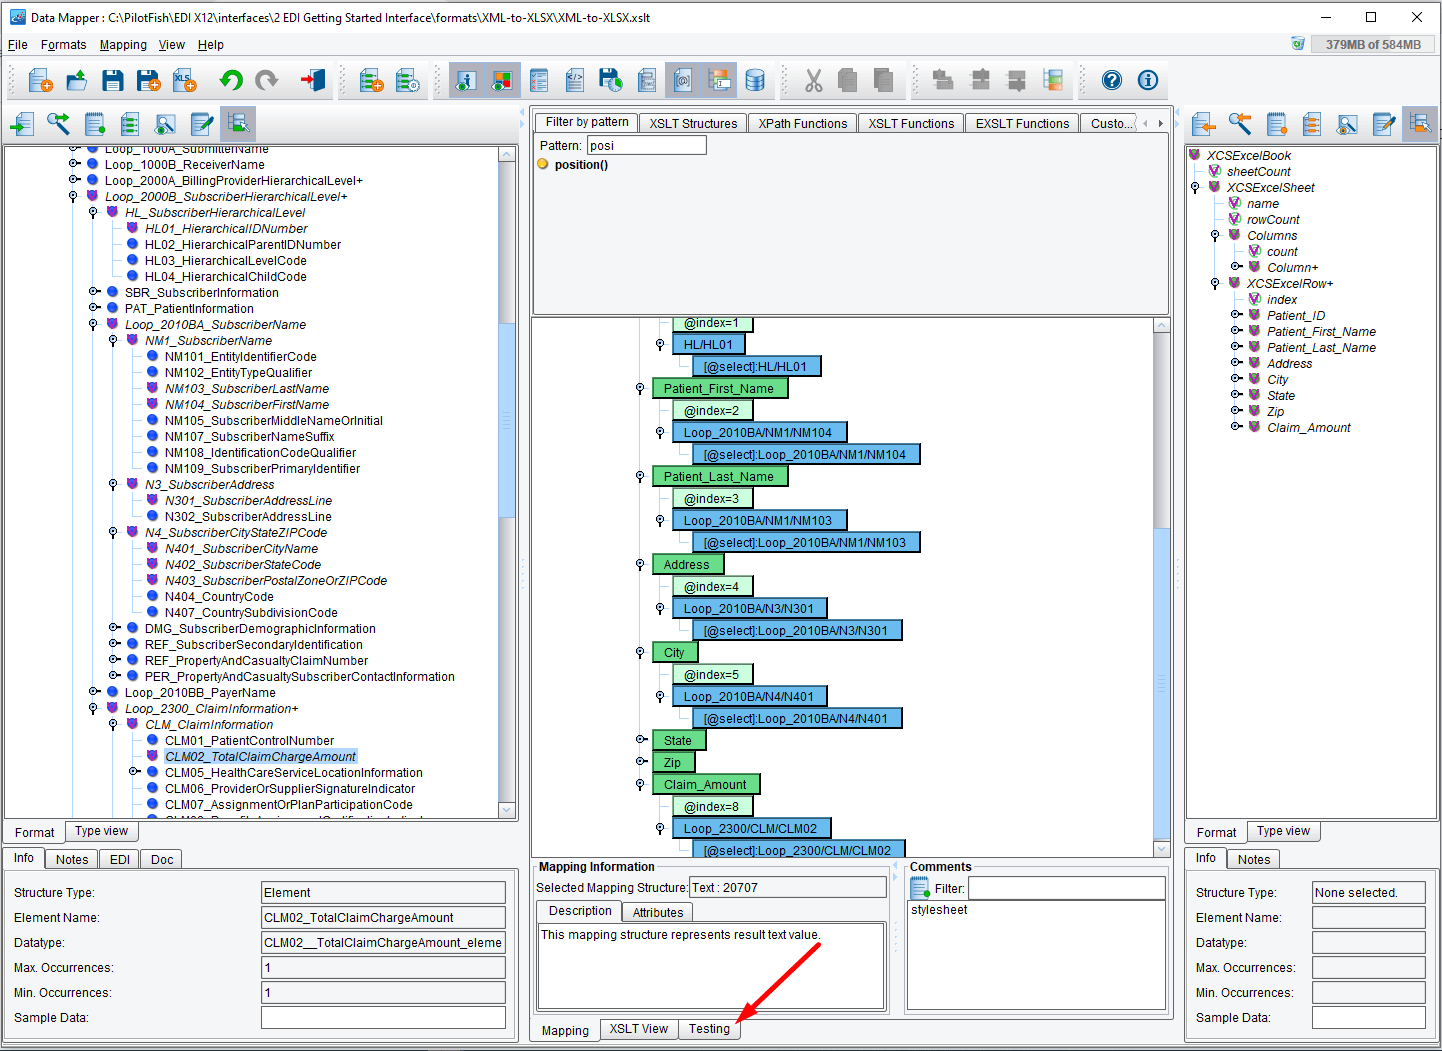This screenshot has width=1442, height=1051.
Task: Select the Claim_Amount mapping node
Action: pos(705,785)
